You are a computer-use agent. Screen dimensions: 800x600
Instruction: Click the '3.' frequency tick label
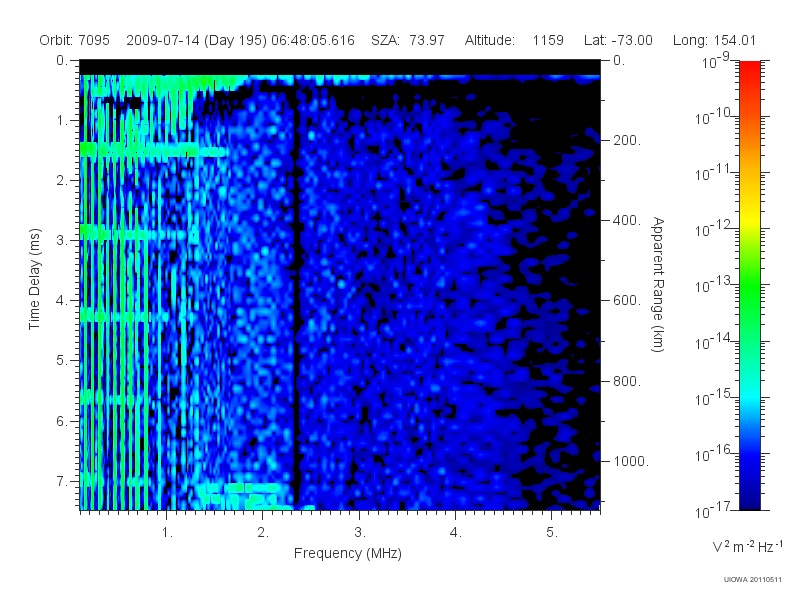(360, 533)
